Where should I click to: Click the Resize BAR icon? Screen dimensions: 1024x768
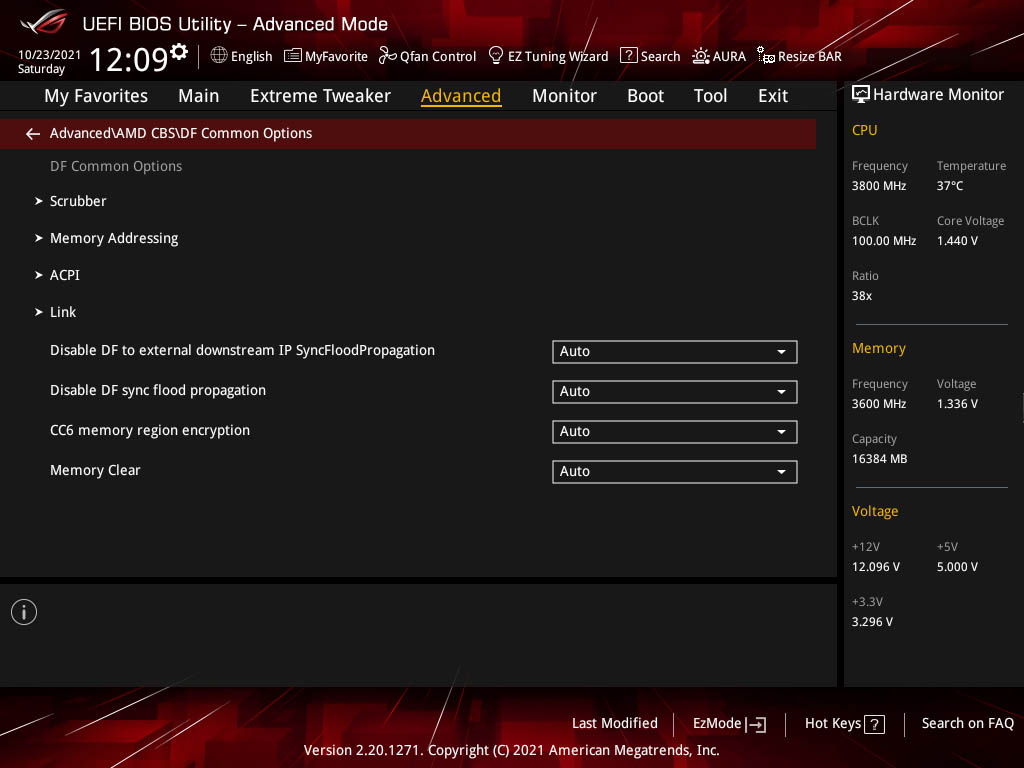765,56
